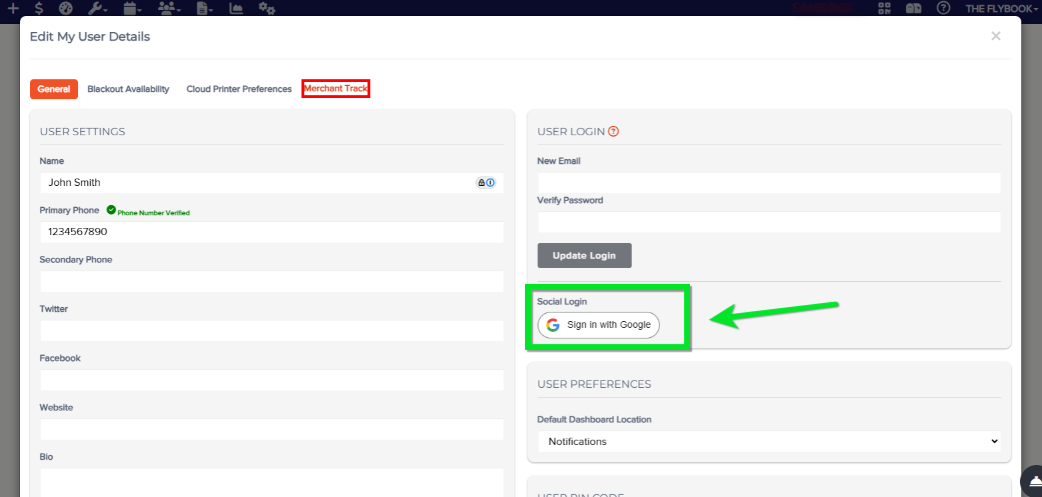The image size is (1042, 497).
Task: Switch to the Blackout Availability tab
Action: click(128, 89)
